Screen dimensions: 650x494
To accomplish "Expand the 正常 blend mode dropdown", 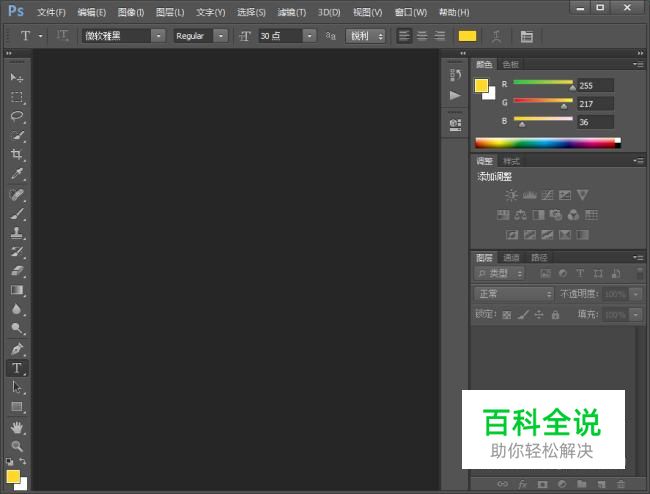I will click(513, 294).
